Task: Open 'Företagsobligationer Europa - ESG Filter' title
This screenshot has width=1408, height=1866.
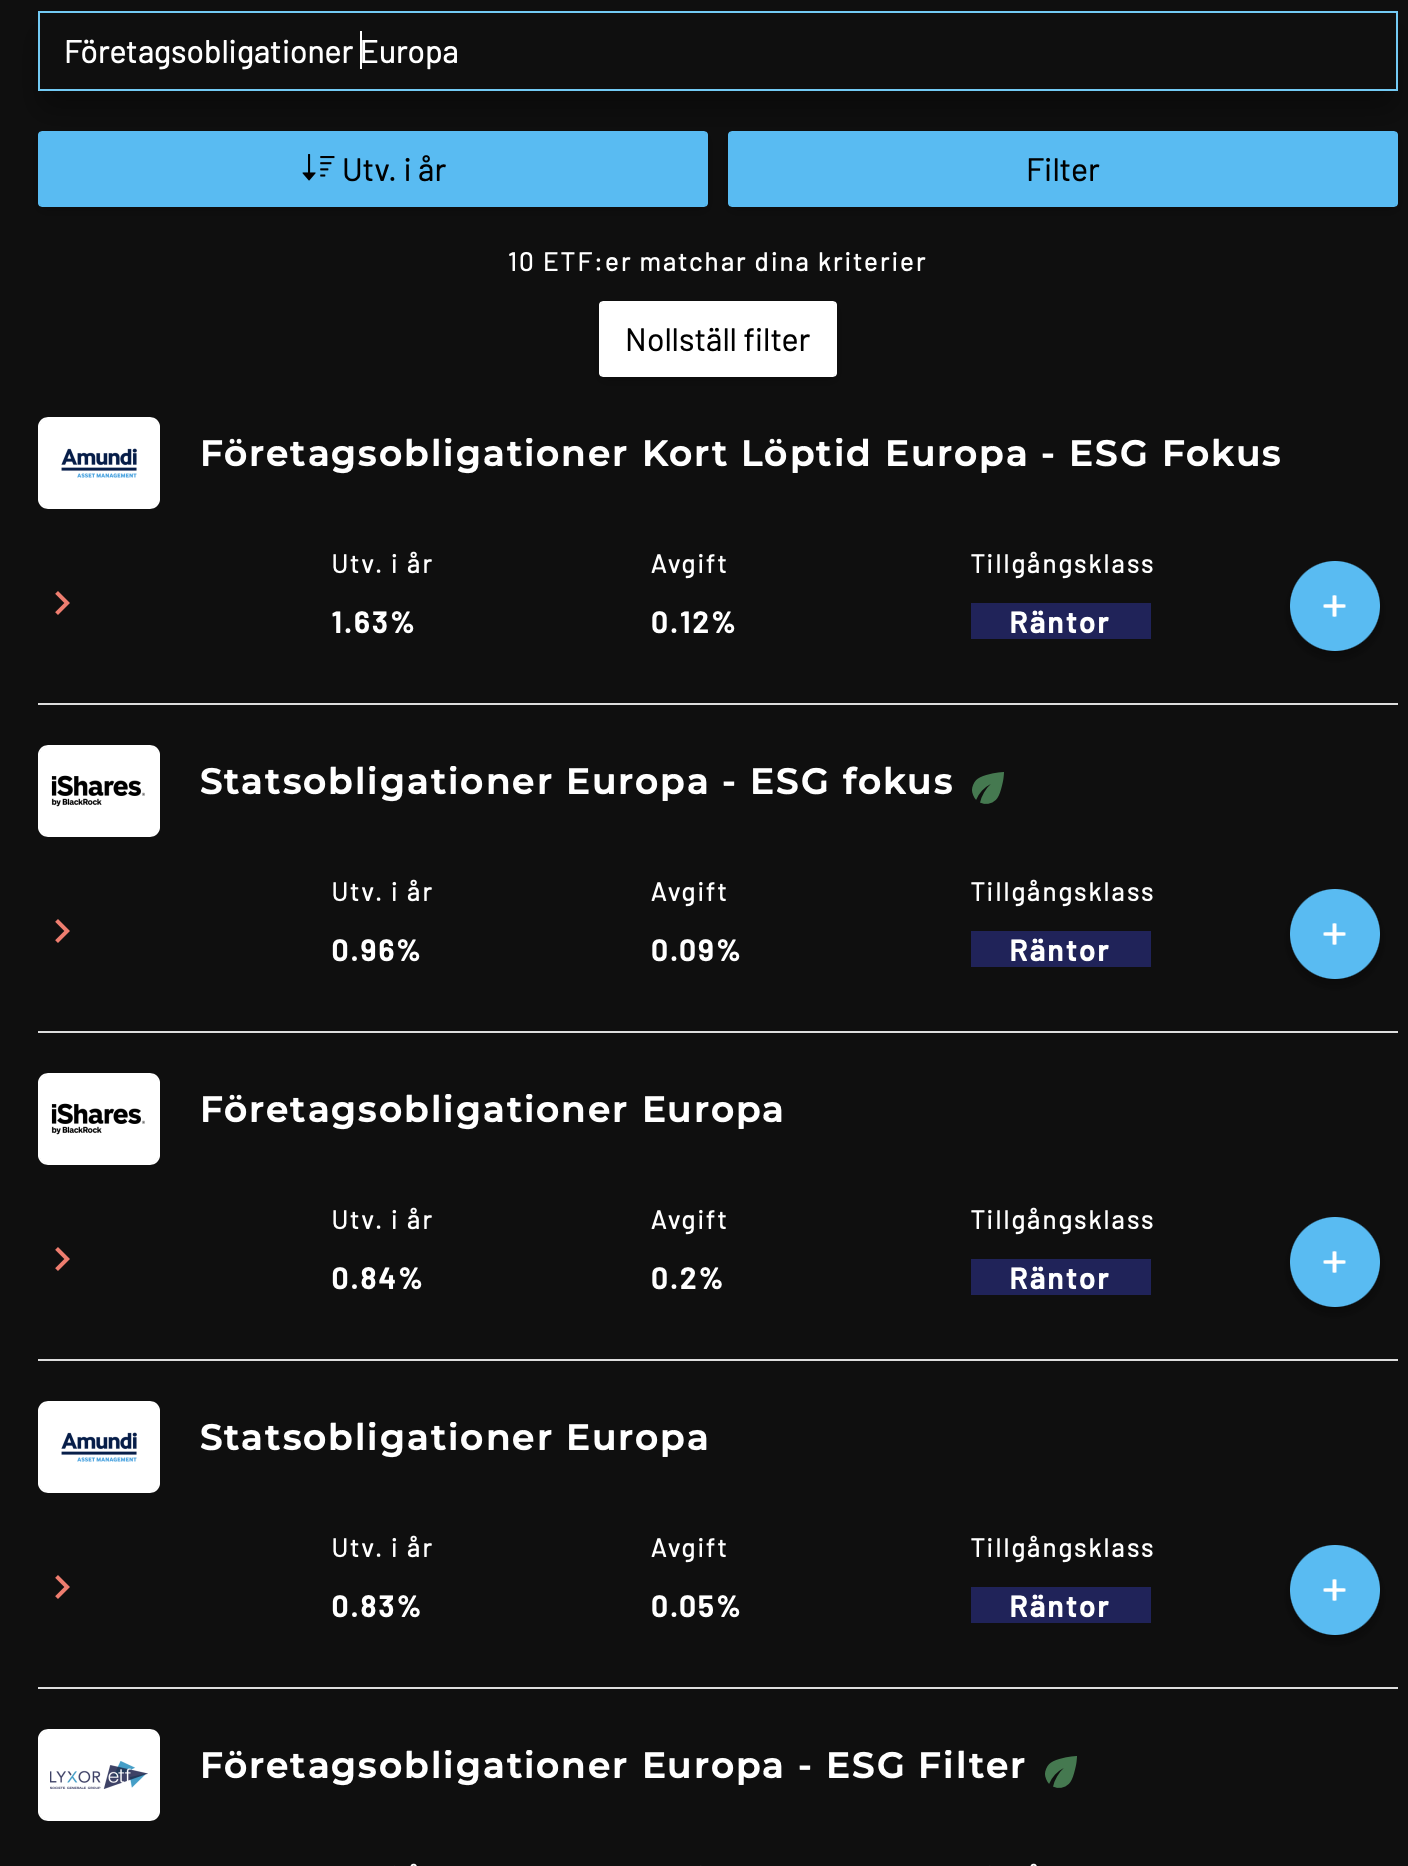Action: 612,1766
